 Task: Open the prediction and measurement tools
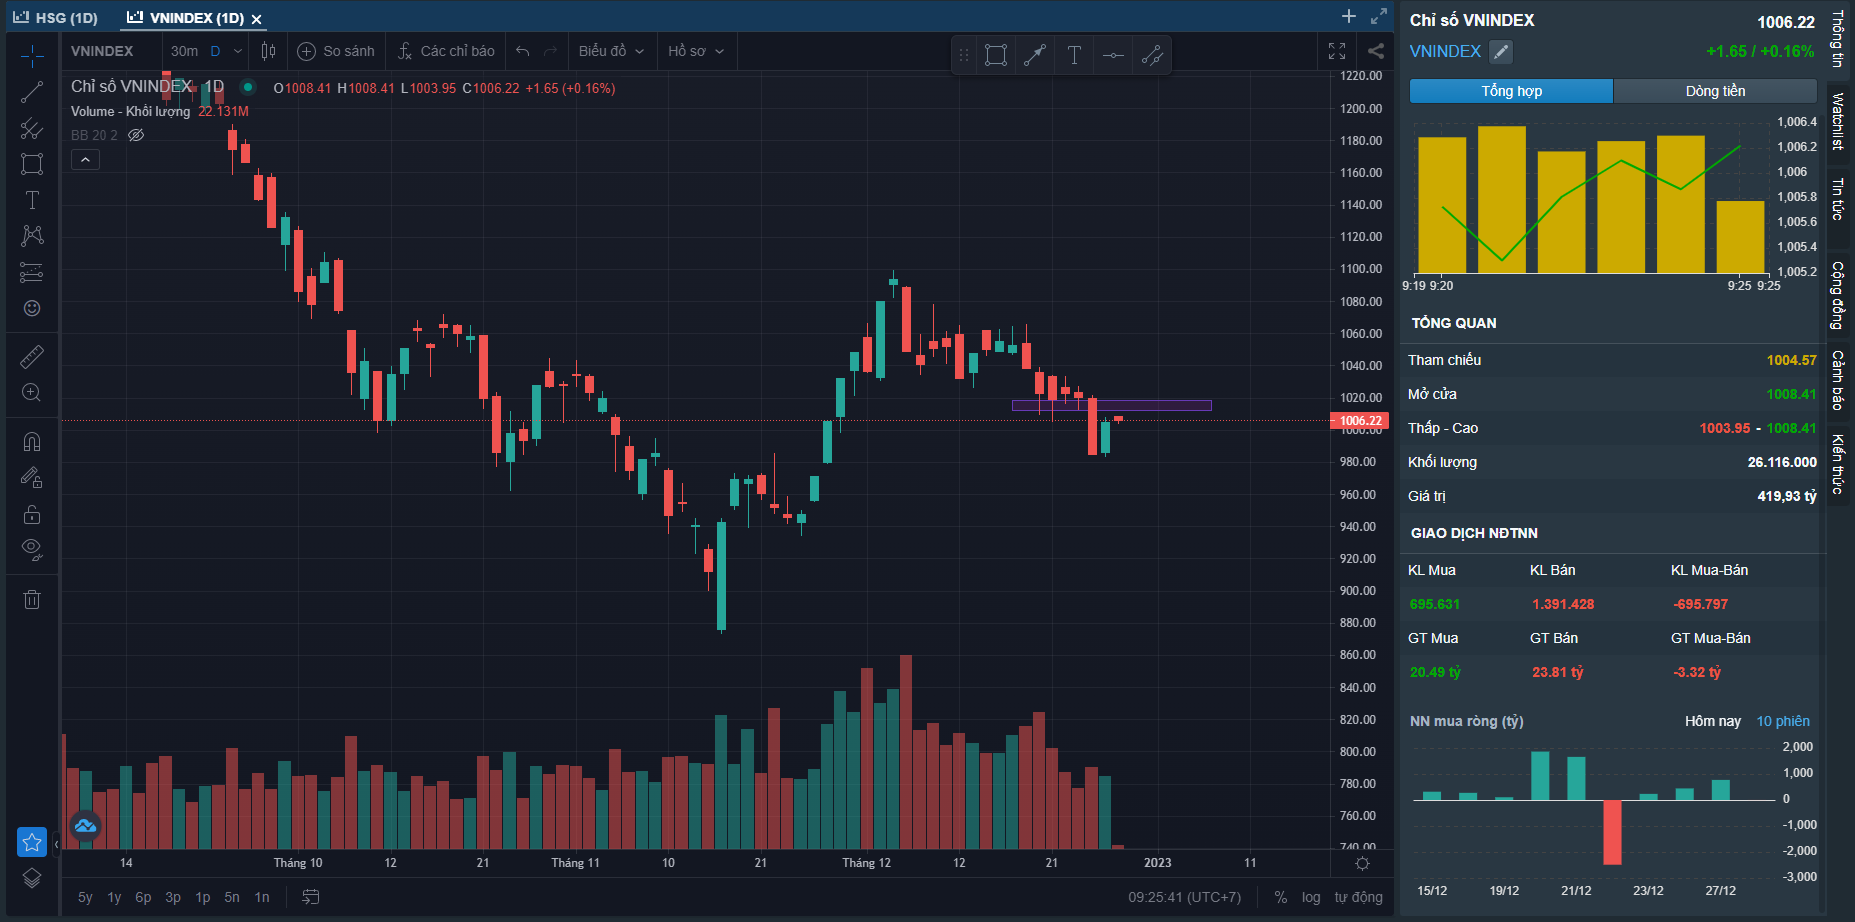click(32, 272)
